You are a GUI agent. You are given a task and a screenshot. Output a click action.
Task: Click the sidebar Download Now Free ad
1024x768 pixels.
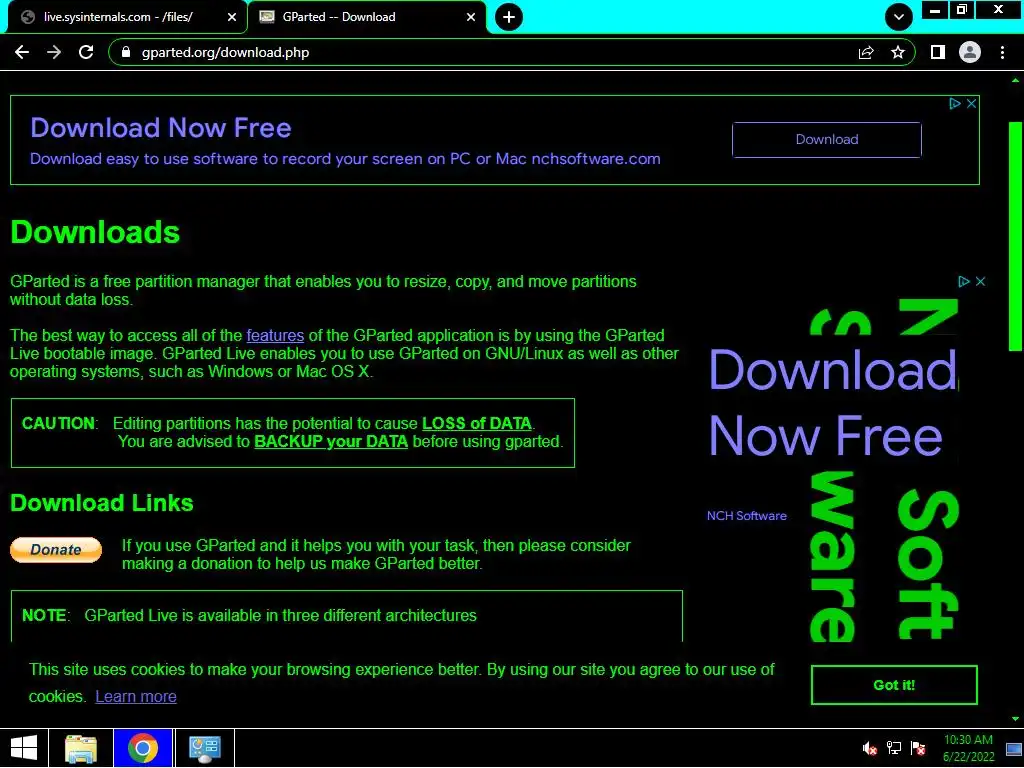pos(833,403)
